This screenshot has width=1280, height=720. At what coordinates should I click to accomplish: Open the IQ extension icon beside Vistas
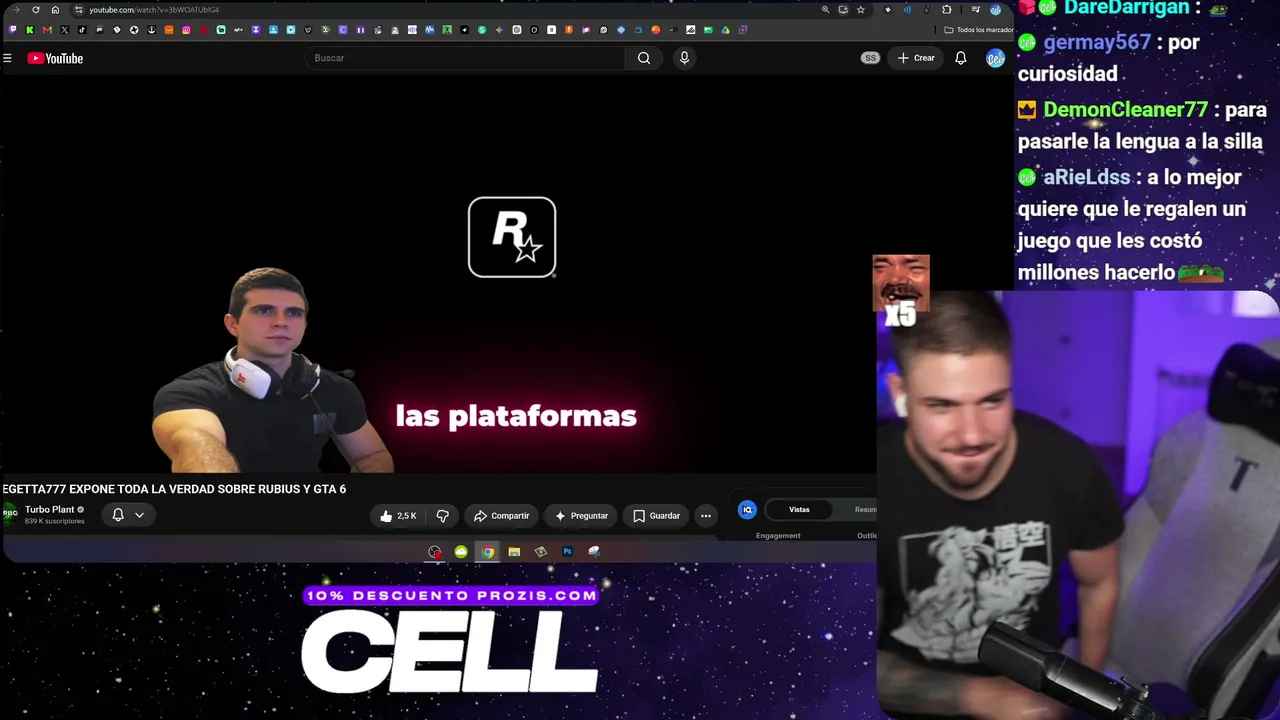coord(747,510)
